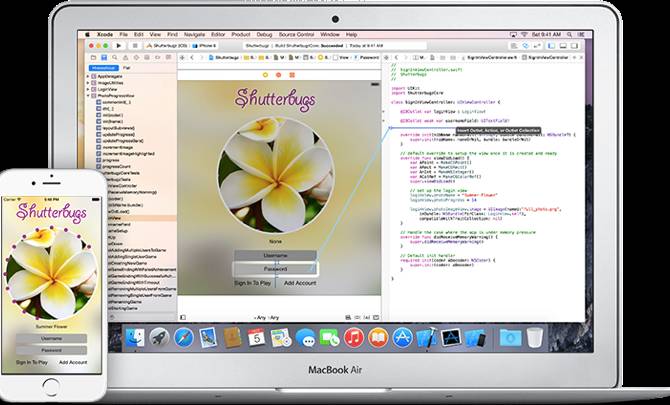Select the assistant editor button
Image resolution: width=670 pixels, height=405 pixels.
[525, 45]
